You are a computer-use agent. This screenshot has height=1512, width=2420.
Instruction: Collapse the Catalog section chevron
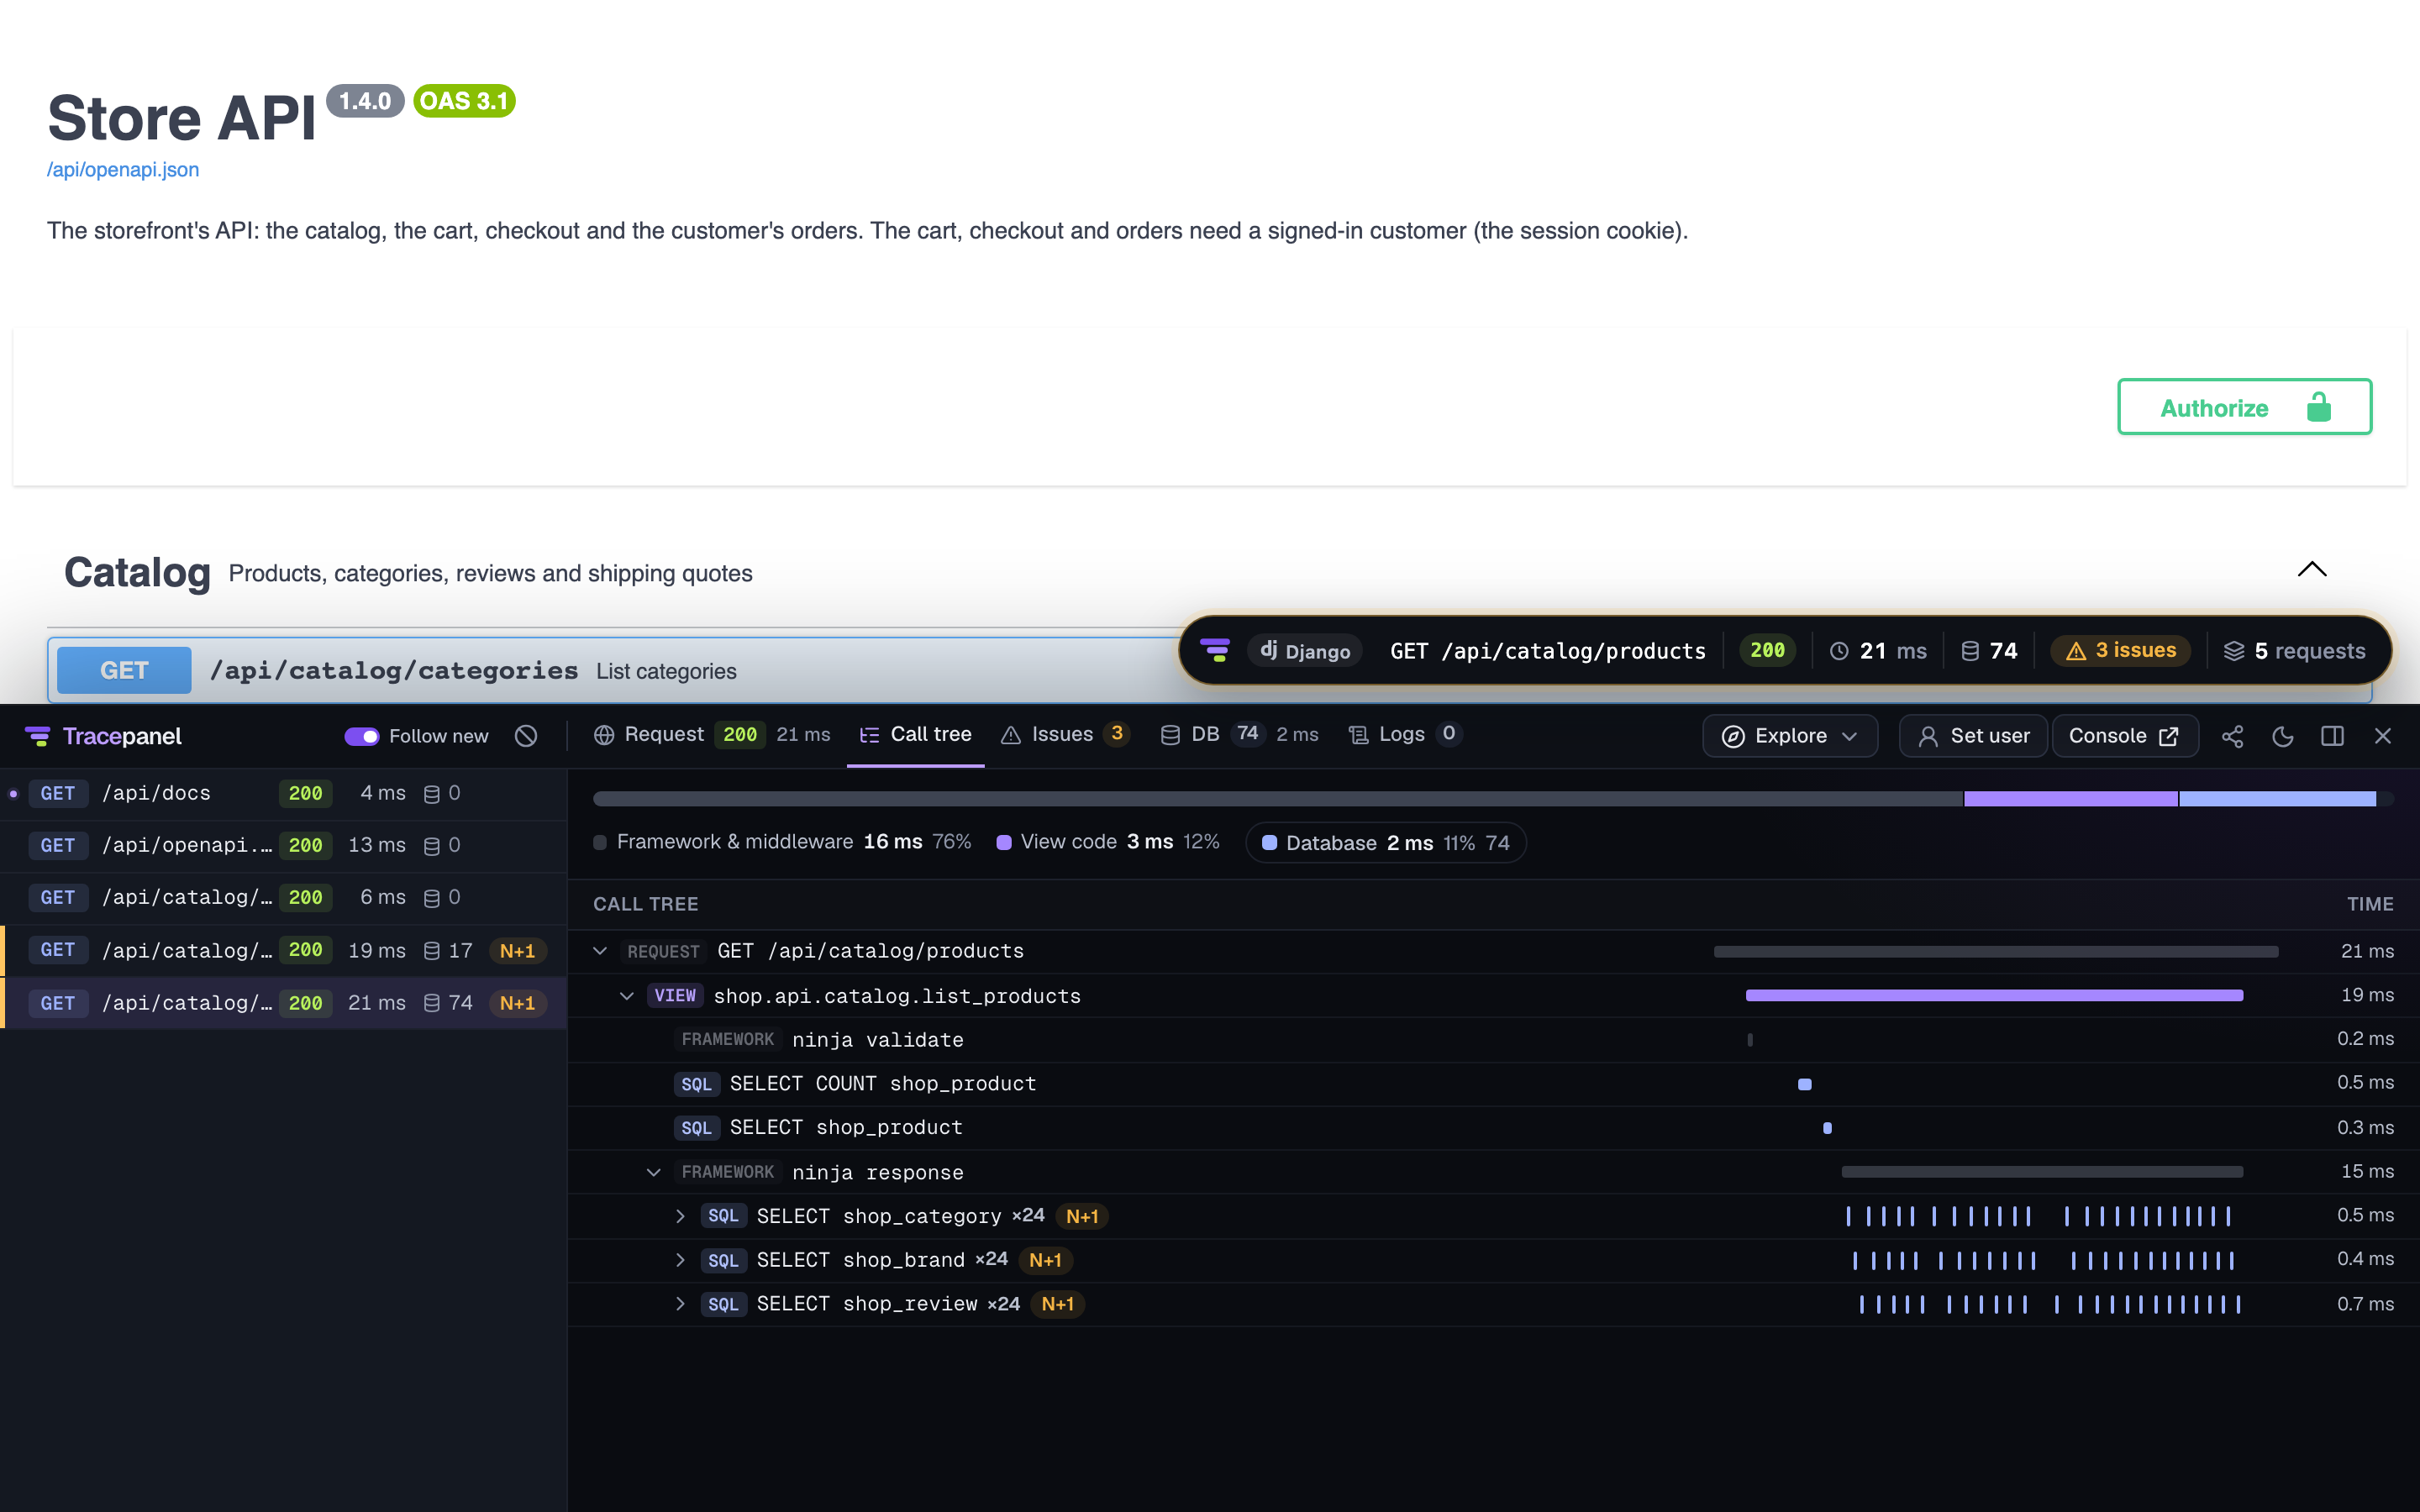tap(2312, 570)
